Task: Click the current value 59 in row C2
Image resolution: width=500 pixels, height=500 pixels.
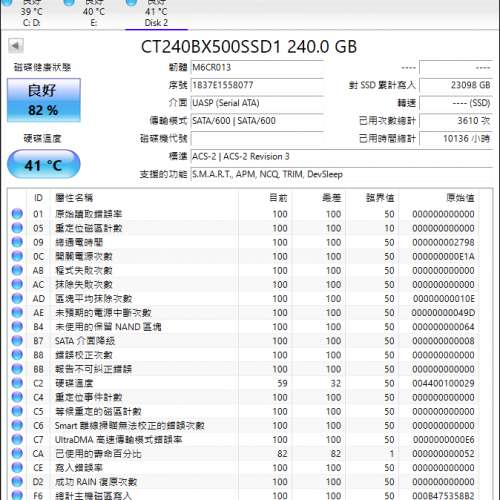Action: tap(282, 383)
